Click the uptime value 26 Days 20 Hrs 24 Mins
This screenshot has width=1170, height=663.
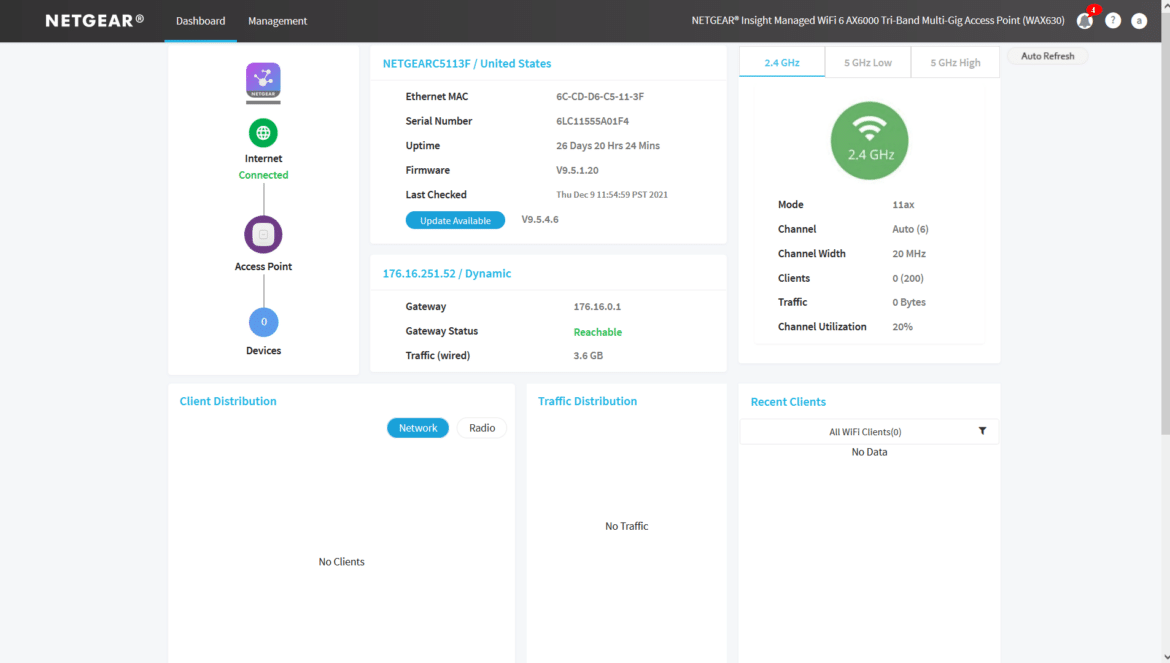coord(608,146)
